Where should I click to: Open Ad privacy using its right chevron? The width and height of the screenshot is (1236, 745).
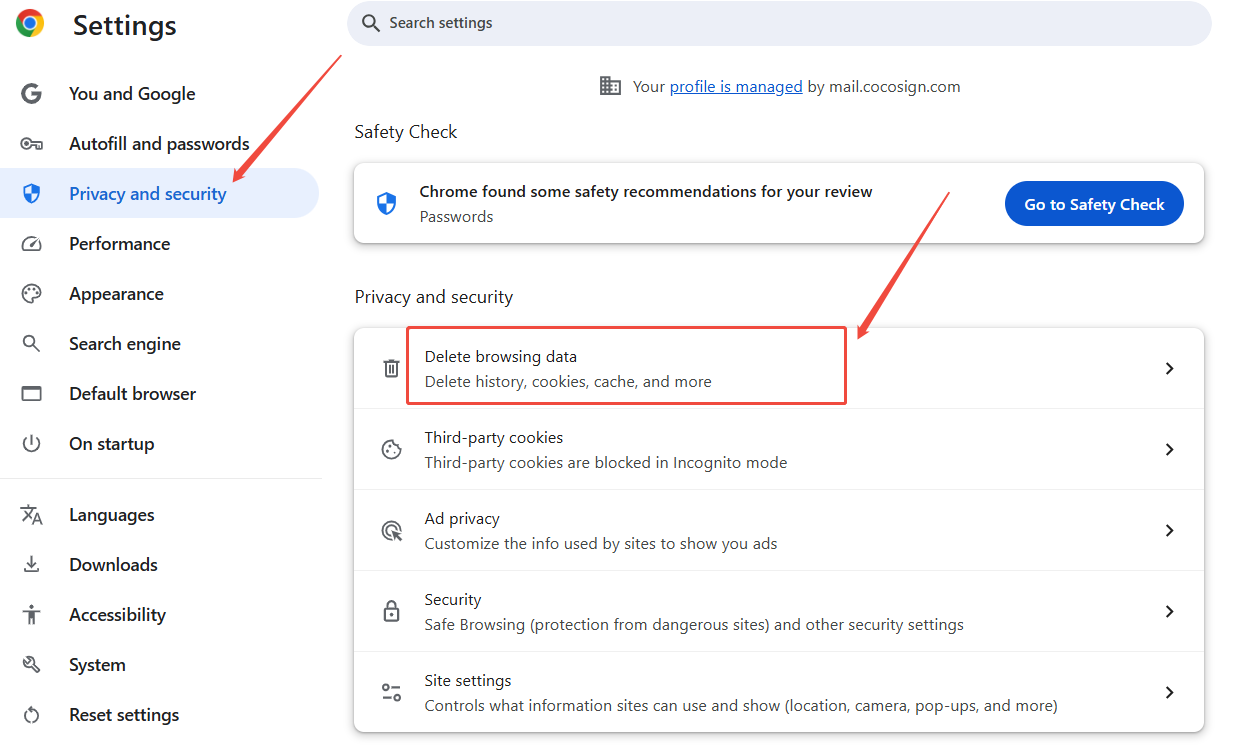pos(1169,530)
